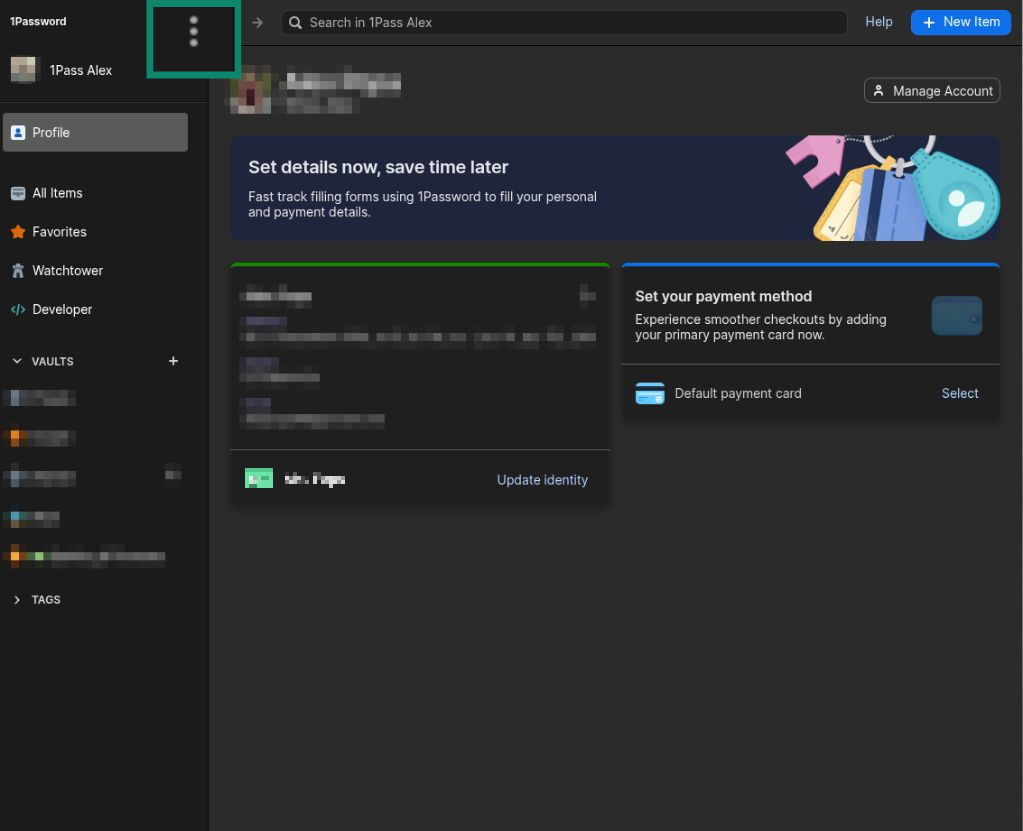The height and width of the screenshot is (831, 1023).
Task: Click the Manage Account button
Action: [932, 91]
